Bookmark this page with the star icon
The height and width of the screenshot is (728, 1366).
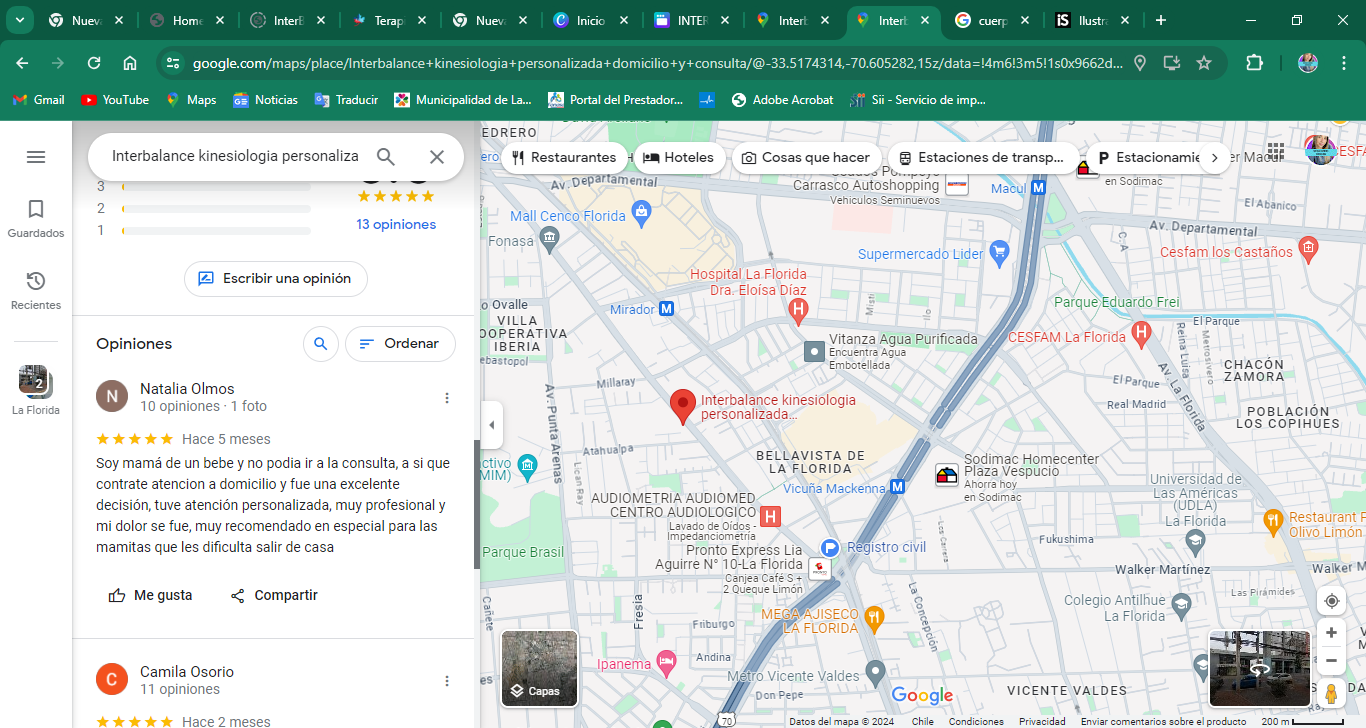point(1204,63)
